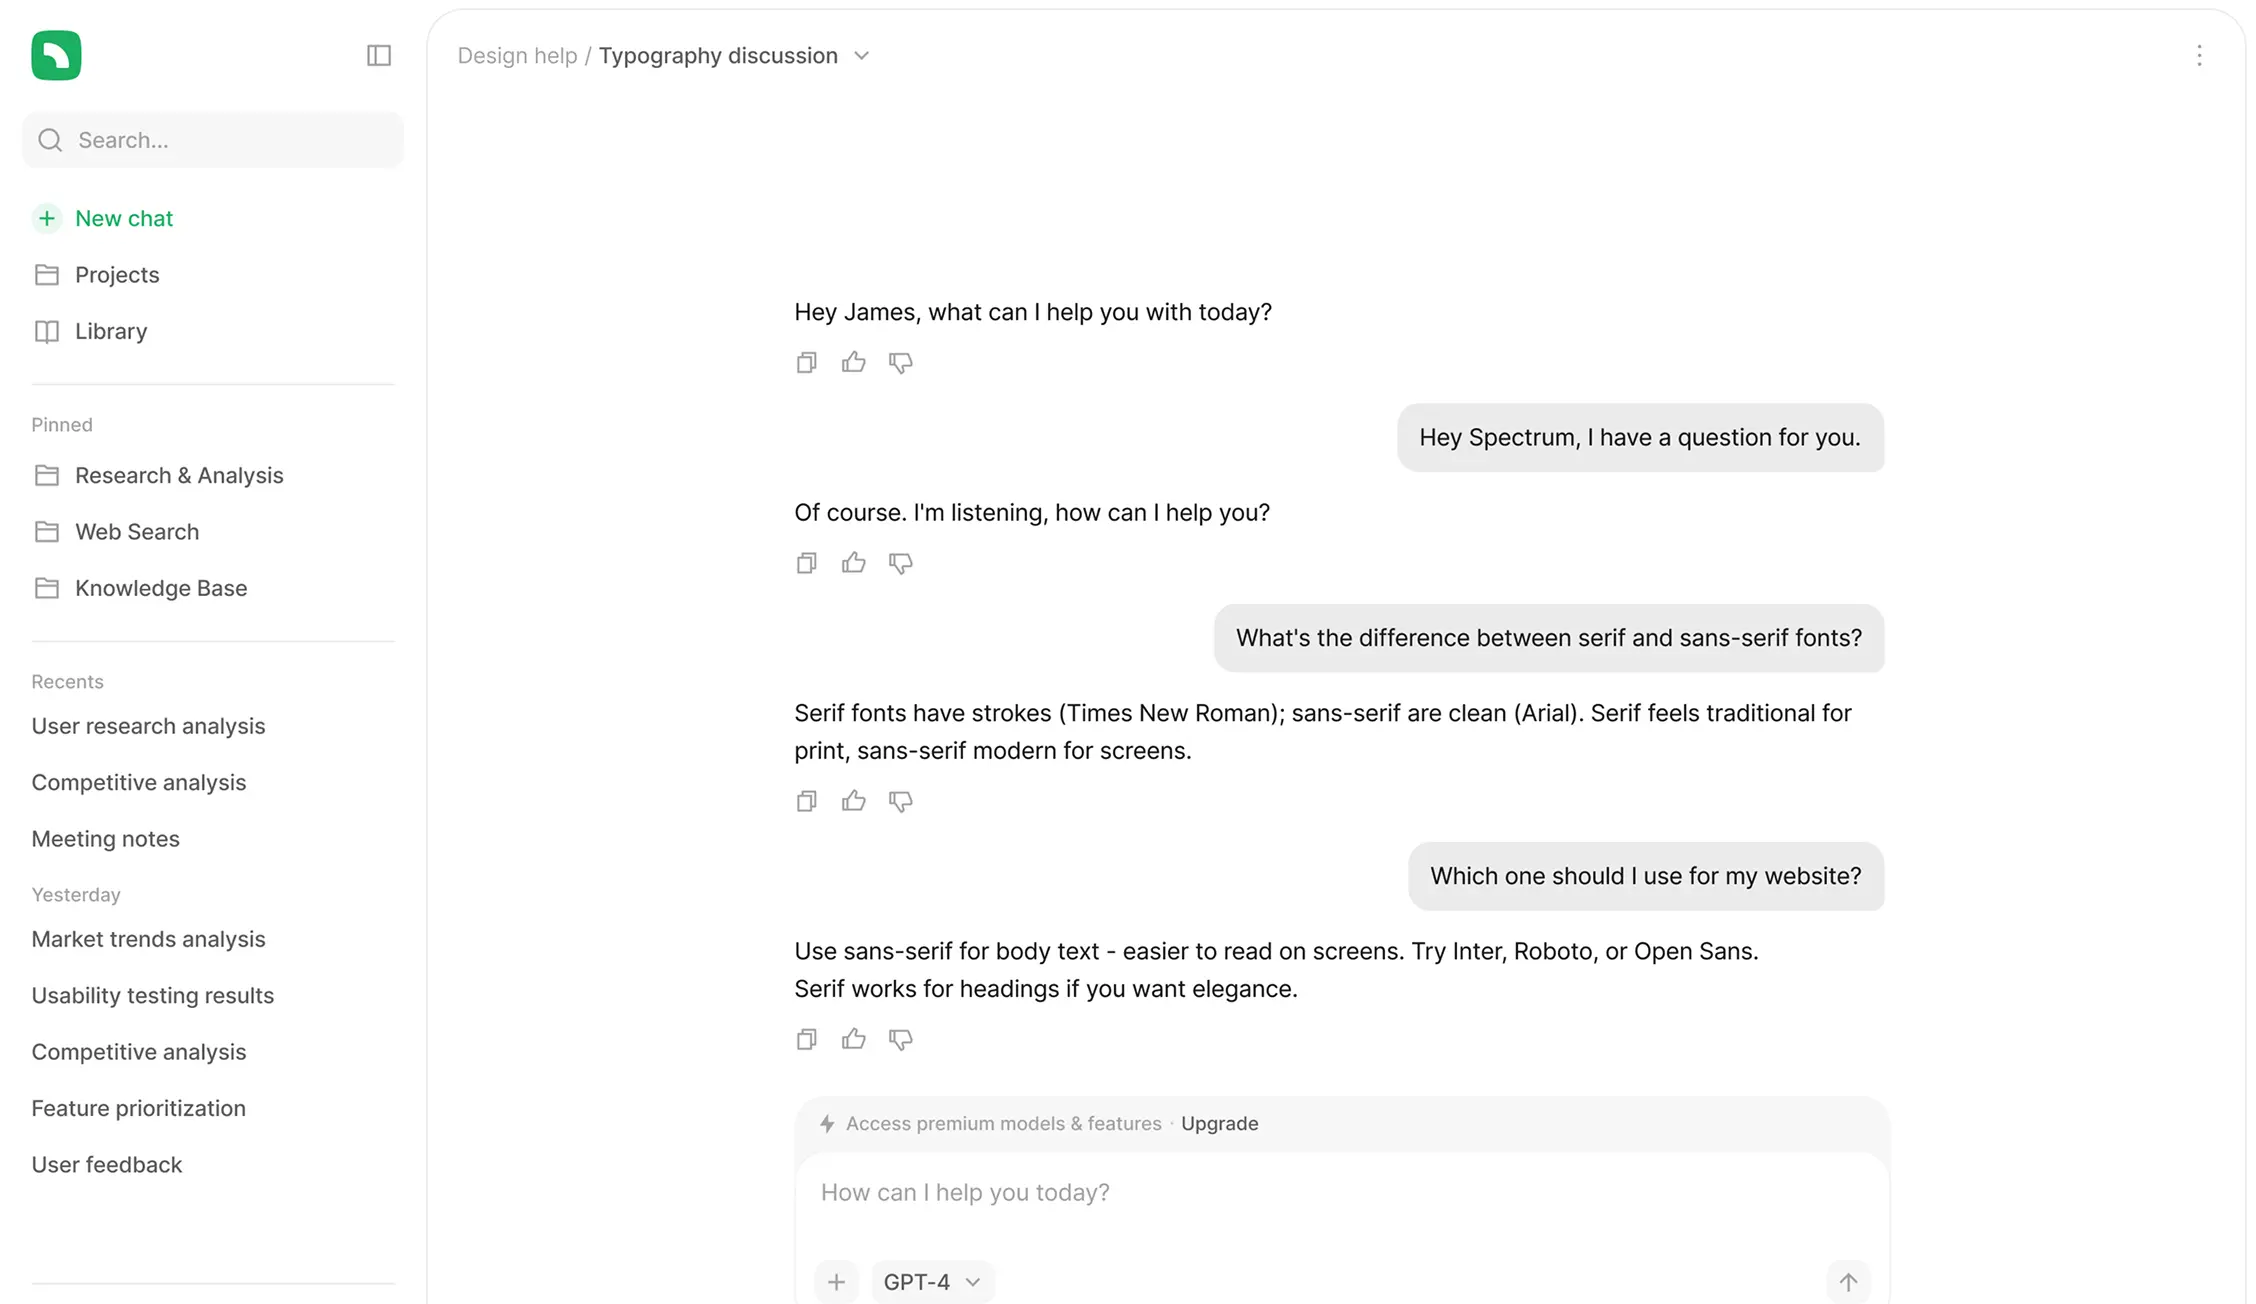Thumbs up the serif fonts response
The height and width of the screenshot is (1304, 2256).
click(x=853, y=800)
